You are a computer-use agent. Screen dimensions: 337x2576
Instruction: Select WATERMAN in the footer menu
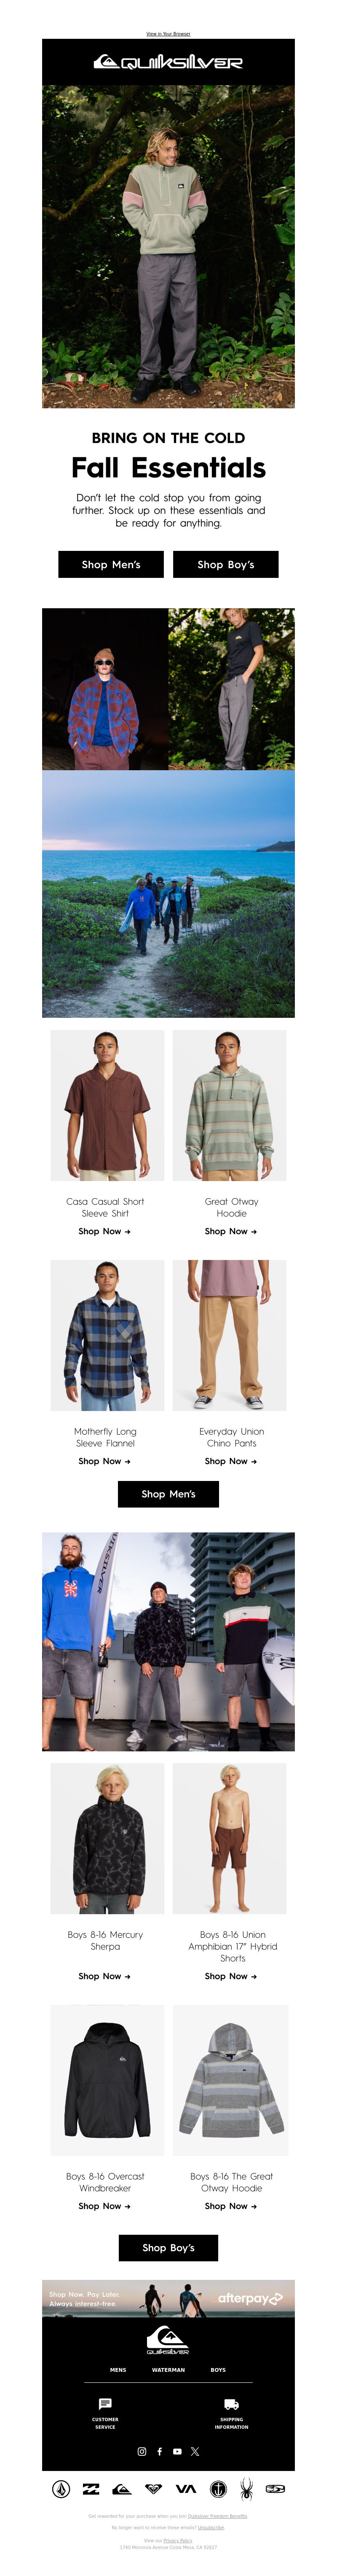[x=168, y=2369]
